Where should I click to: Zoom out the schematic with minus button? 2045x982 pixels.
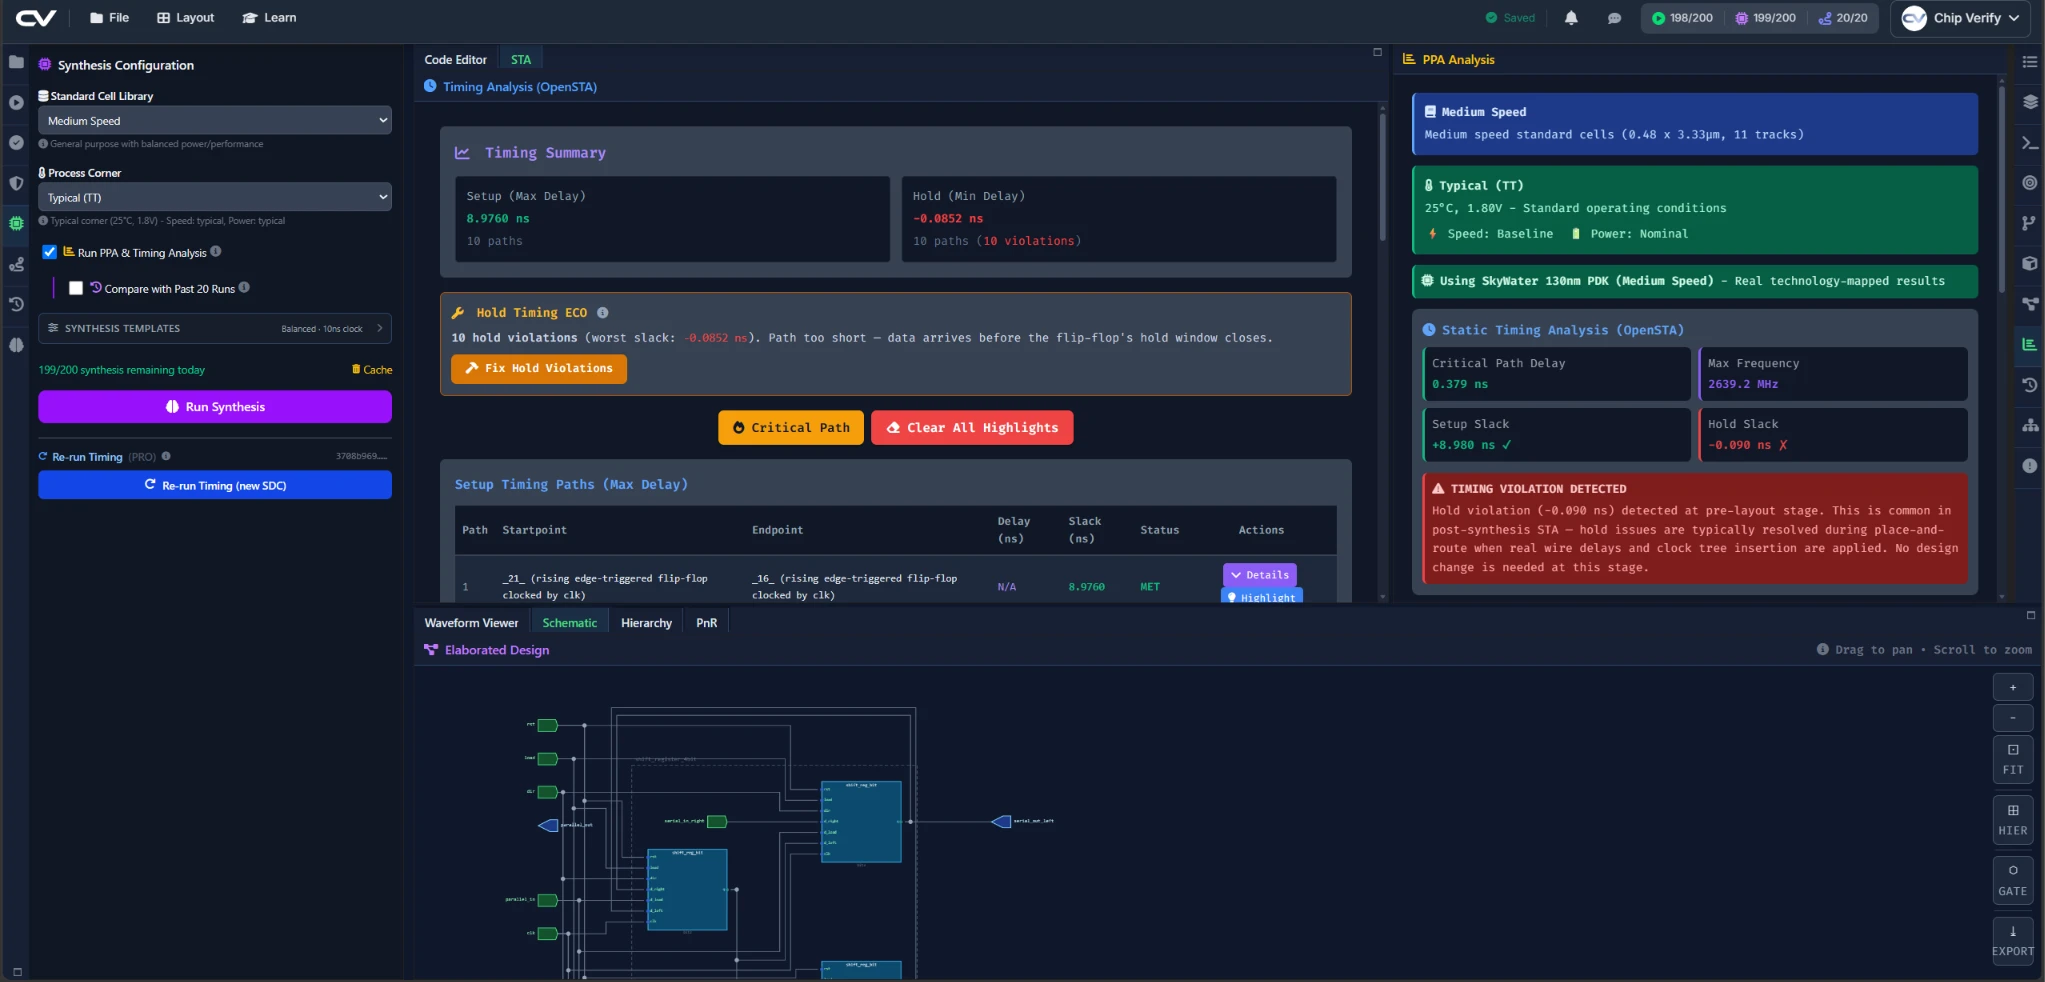2013,718
